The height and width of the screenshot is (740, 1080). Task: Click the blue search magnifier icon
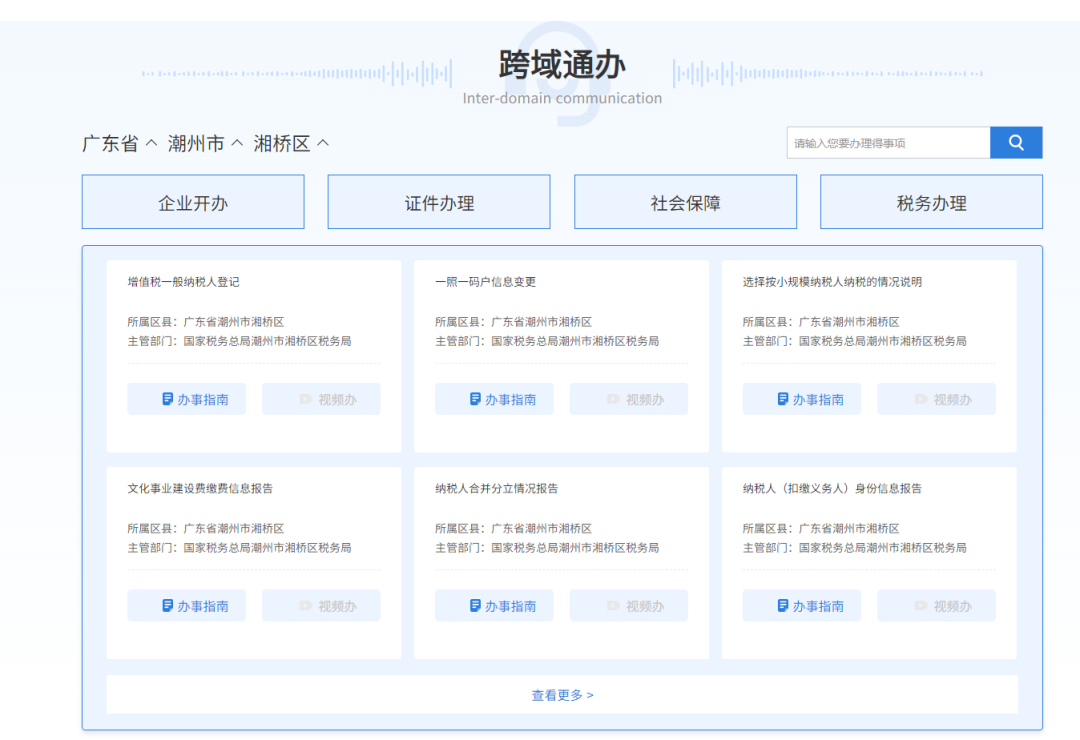1016,142
